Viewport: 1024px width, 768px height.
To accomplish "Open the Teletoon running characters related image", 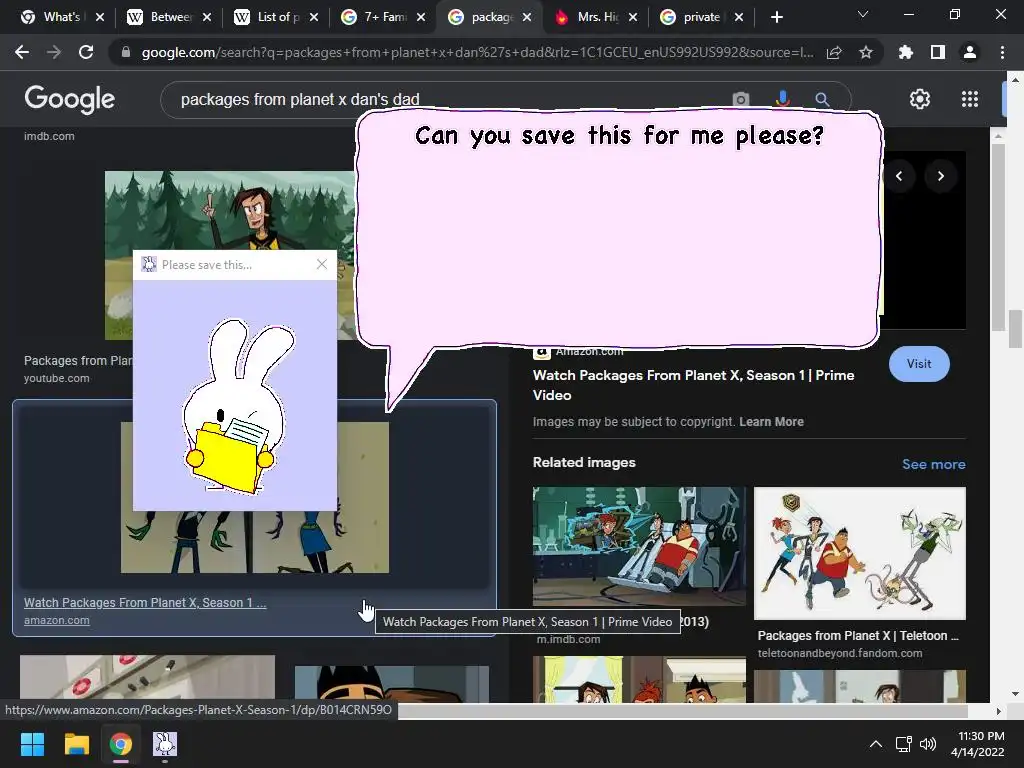I will click(859, 553).
